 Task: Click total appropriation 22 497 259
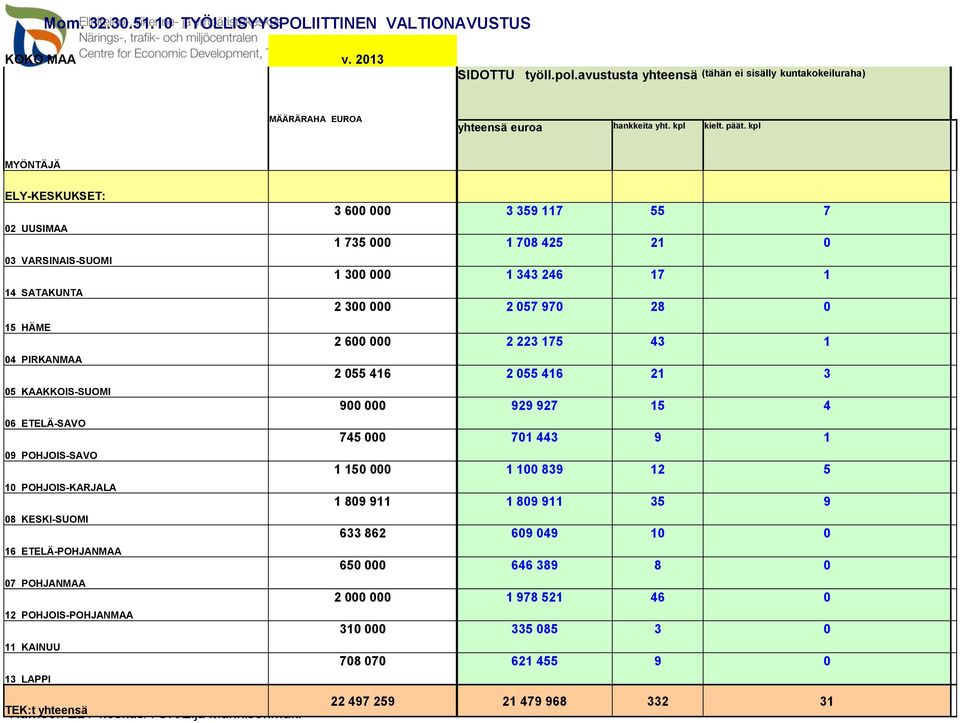click(x=362, y=701)
